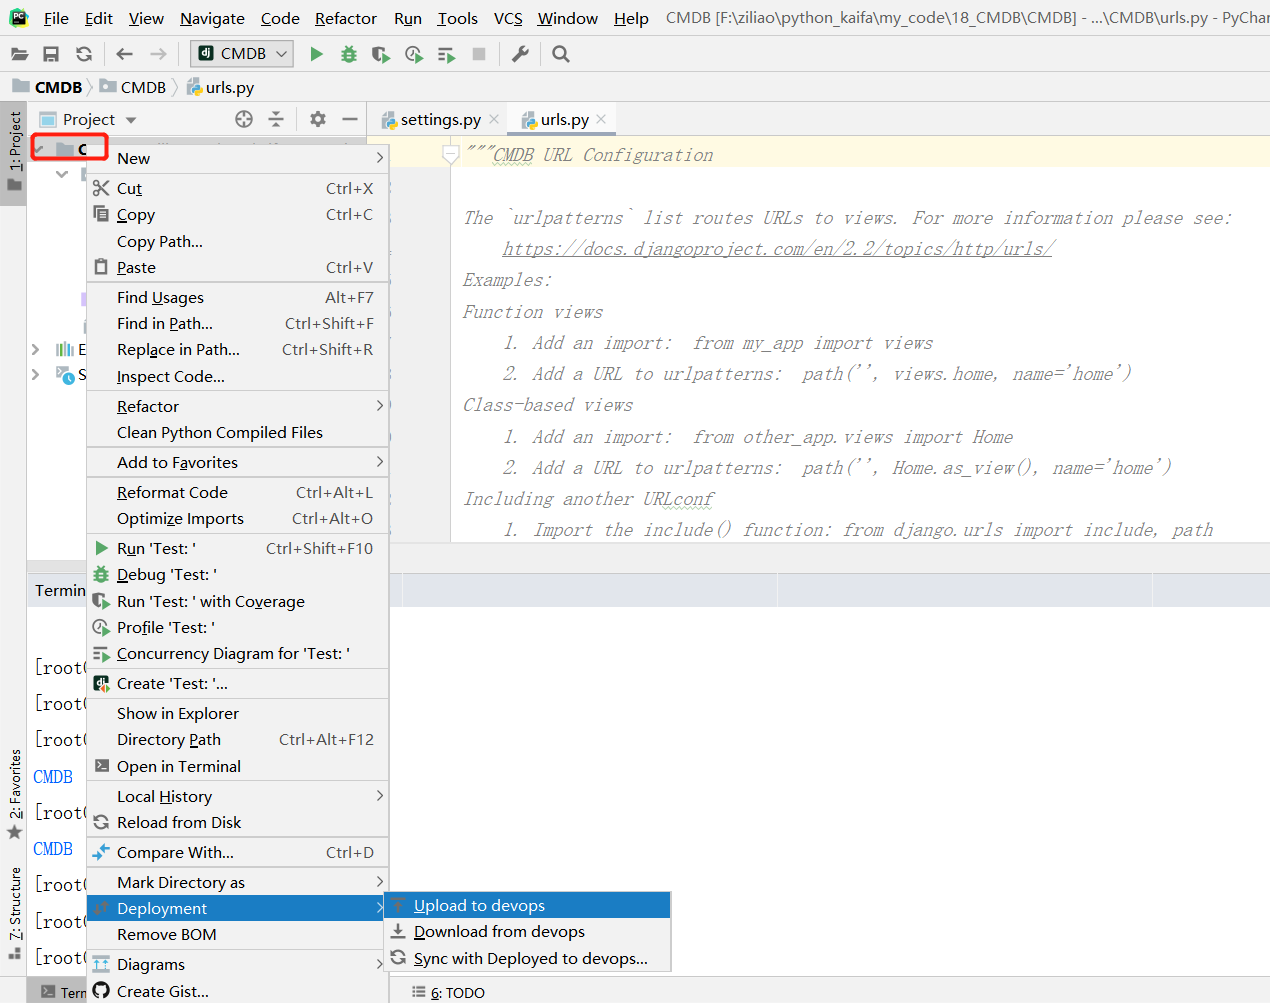This screenshot has height=1003, width=1270.
Task: Expand the New submenu entry
Action: click(238, 158)
